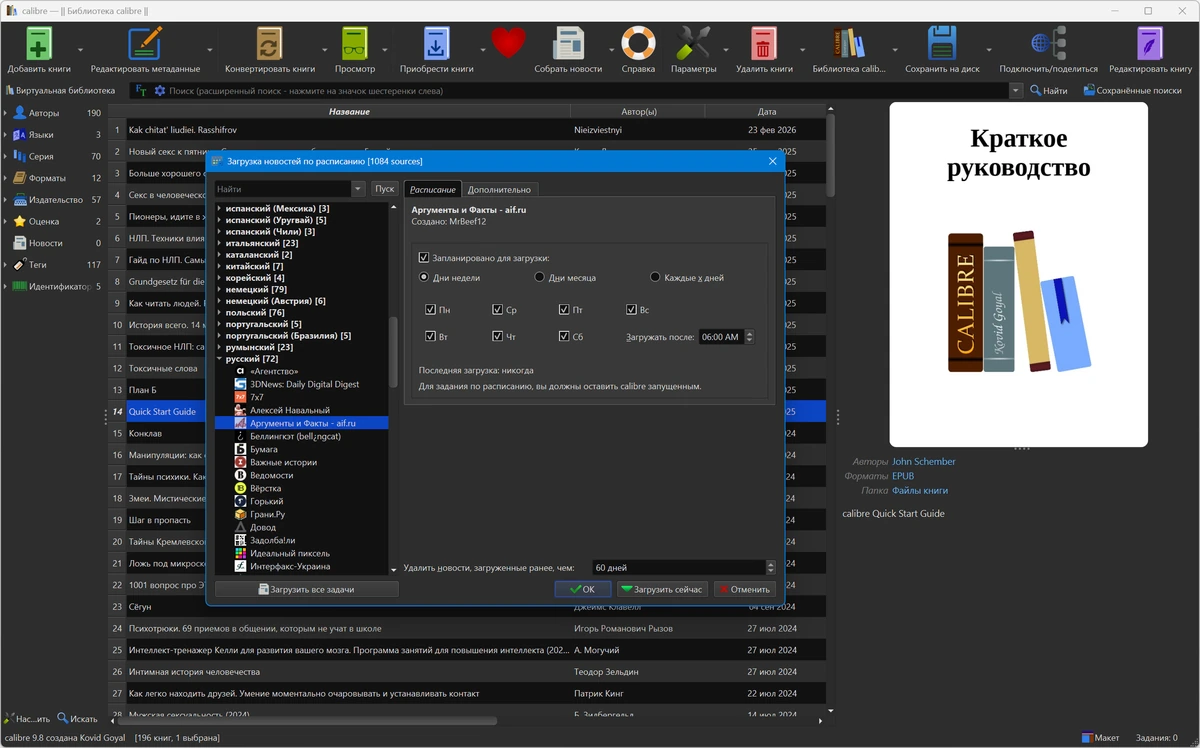Screen dimensions: 1200x748
Task: Select Дни месяца radio button
Action: click(540, 277)
